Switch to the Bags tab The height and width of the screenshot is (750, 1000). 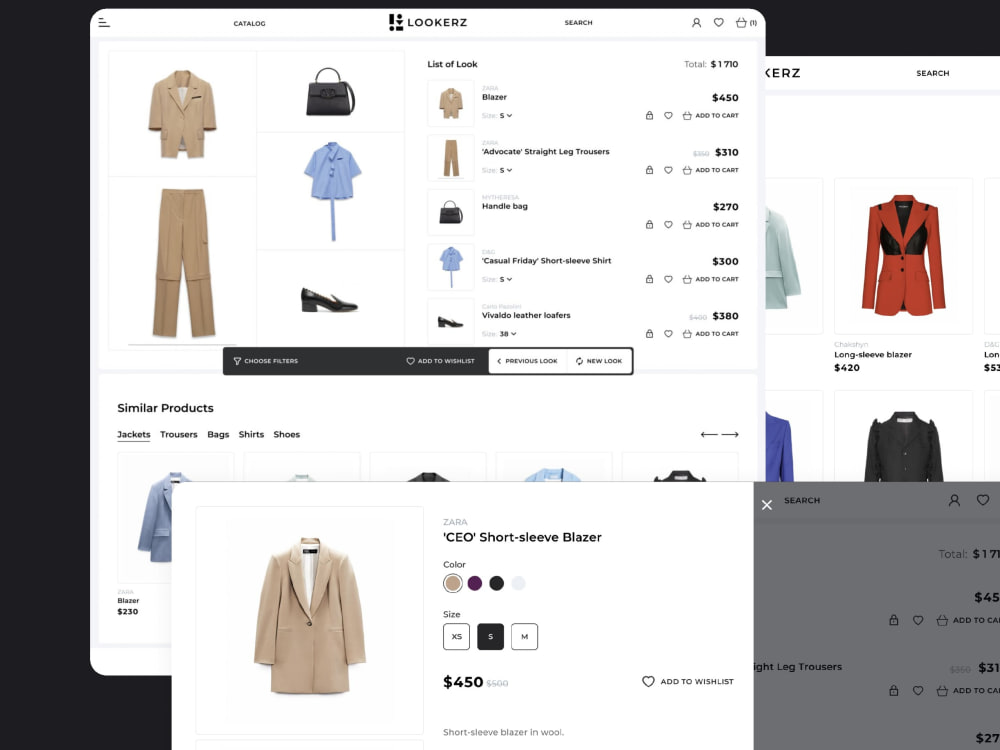click(x=218, y=434)
